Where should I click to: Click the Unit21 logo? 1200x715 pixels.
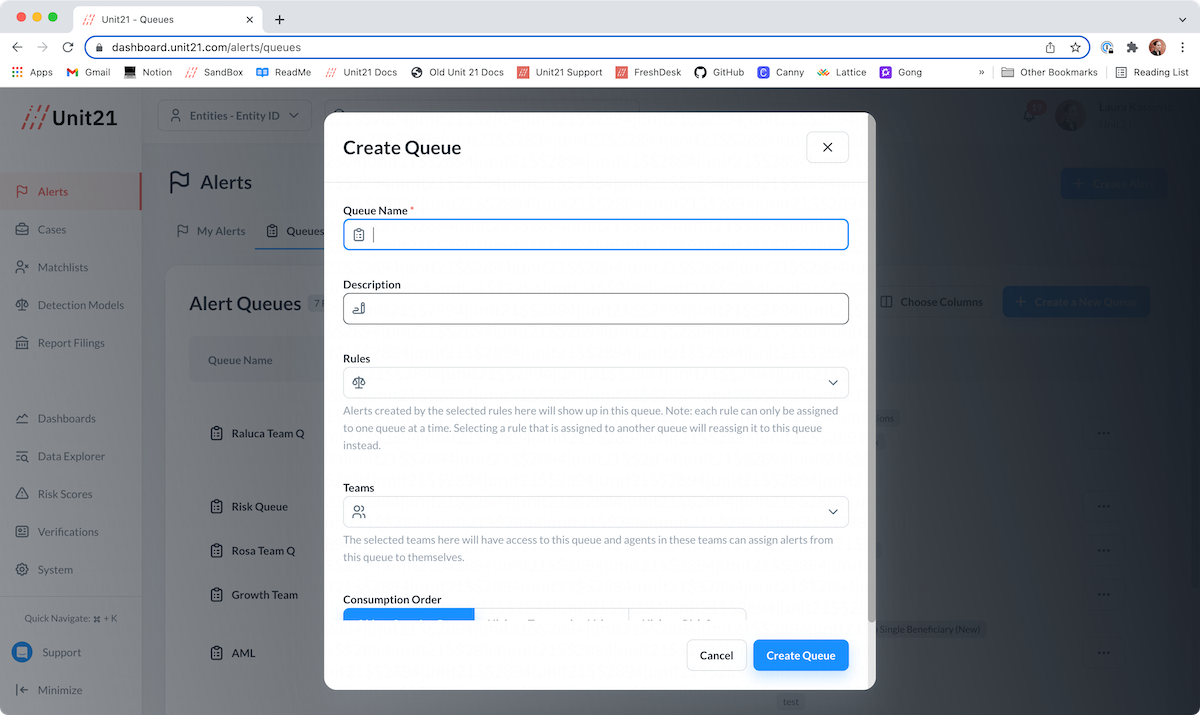pyautogui.click(x=70, y=117)
